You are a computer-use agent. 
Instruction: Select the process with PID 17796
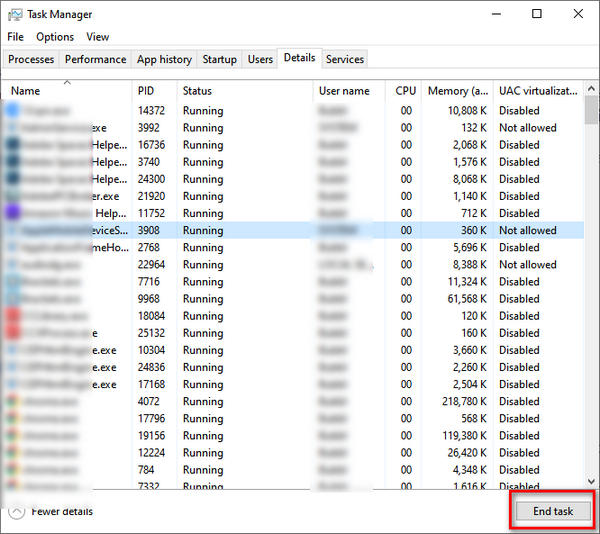click(x=293, y=418)
